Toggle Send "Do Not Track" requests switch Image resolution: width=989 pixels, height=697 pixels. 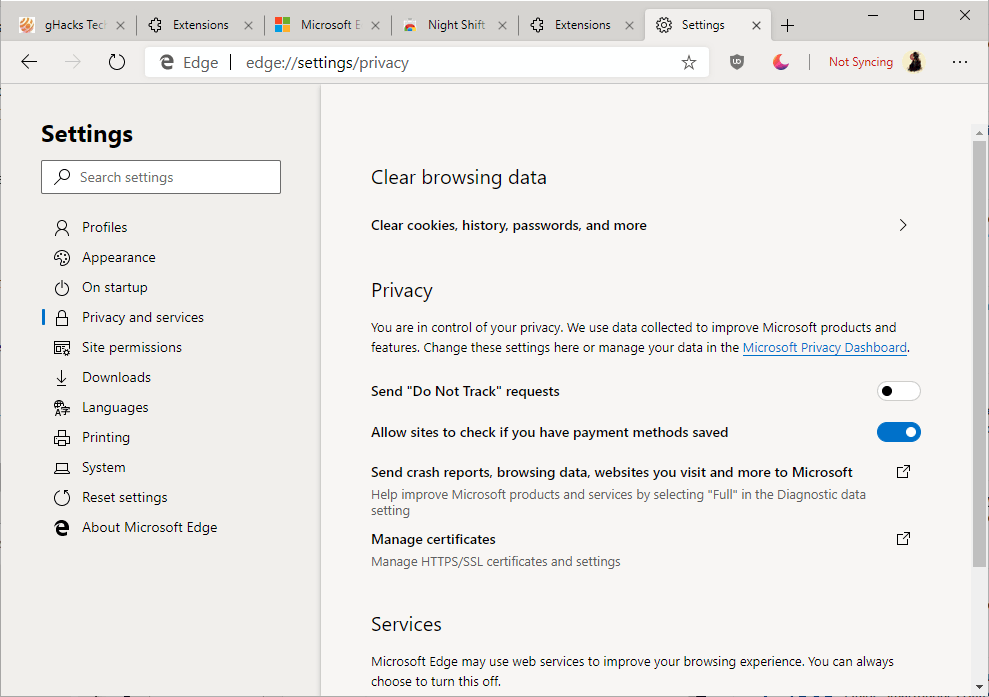coord(899,391)
